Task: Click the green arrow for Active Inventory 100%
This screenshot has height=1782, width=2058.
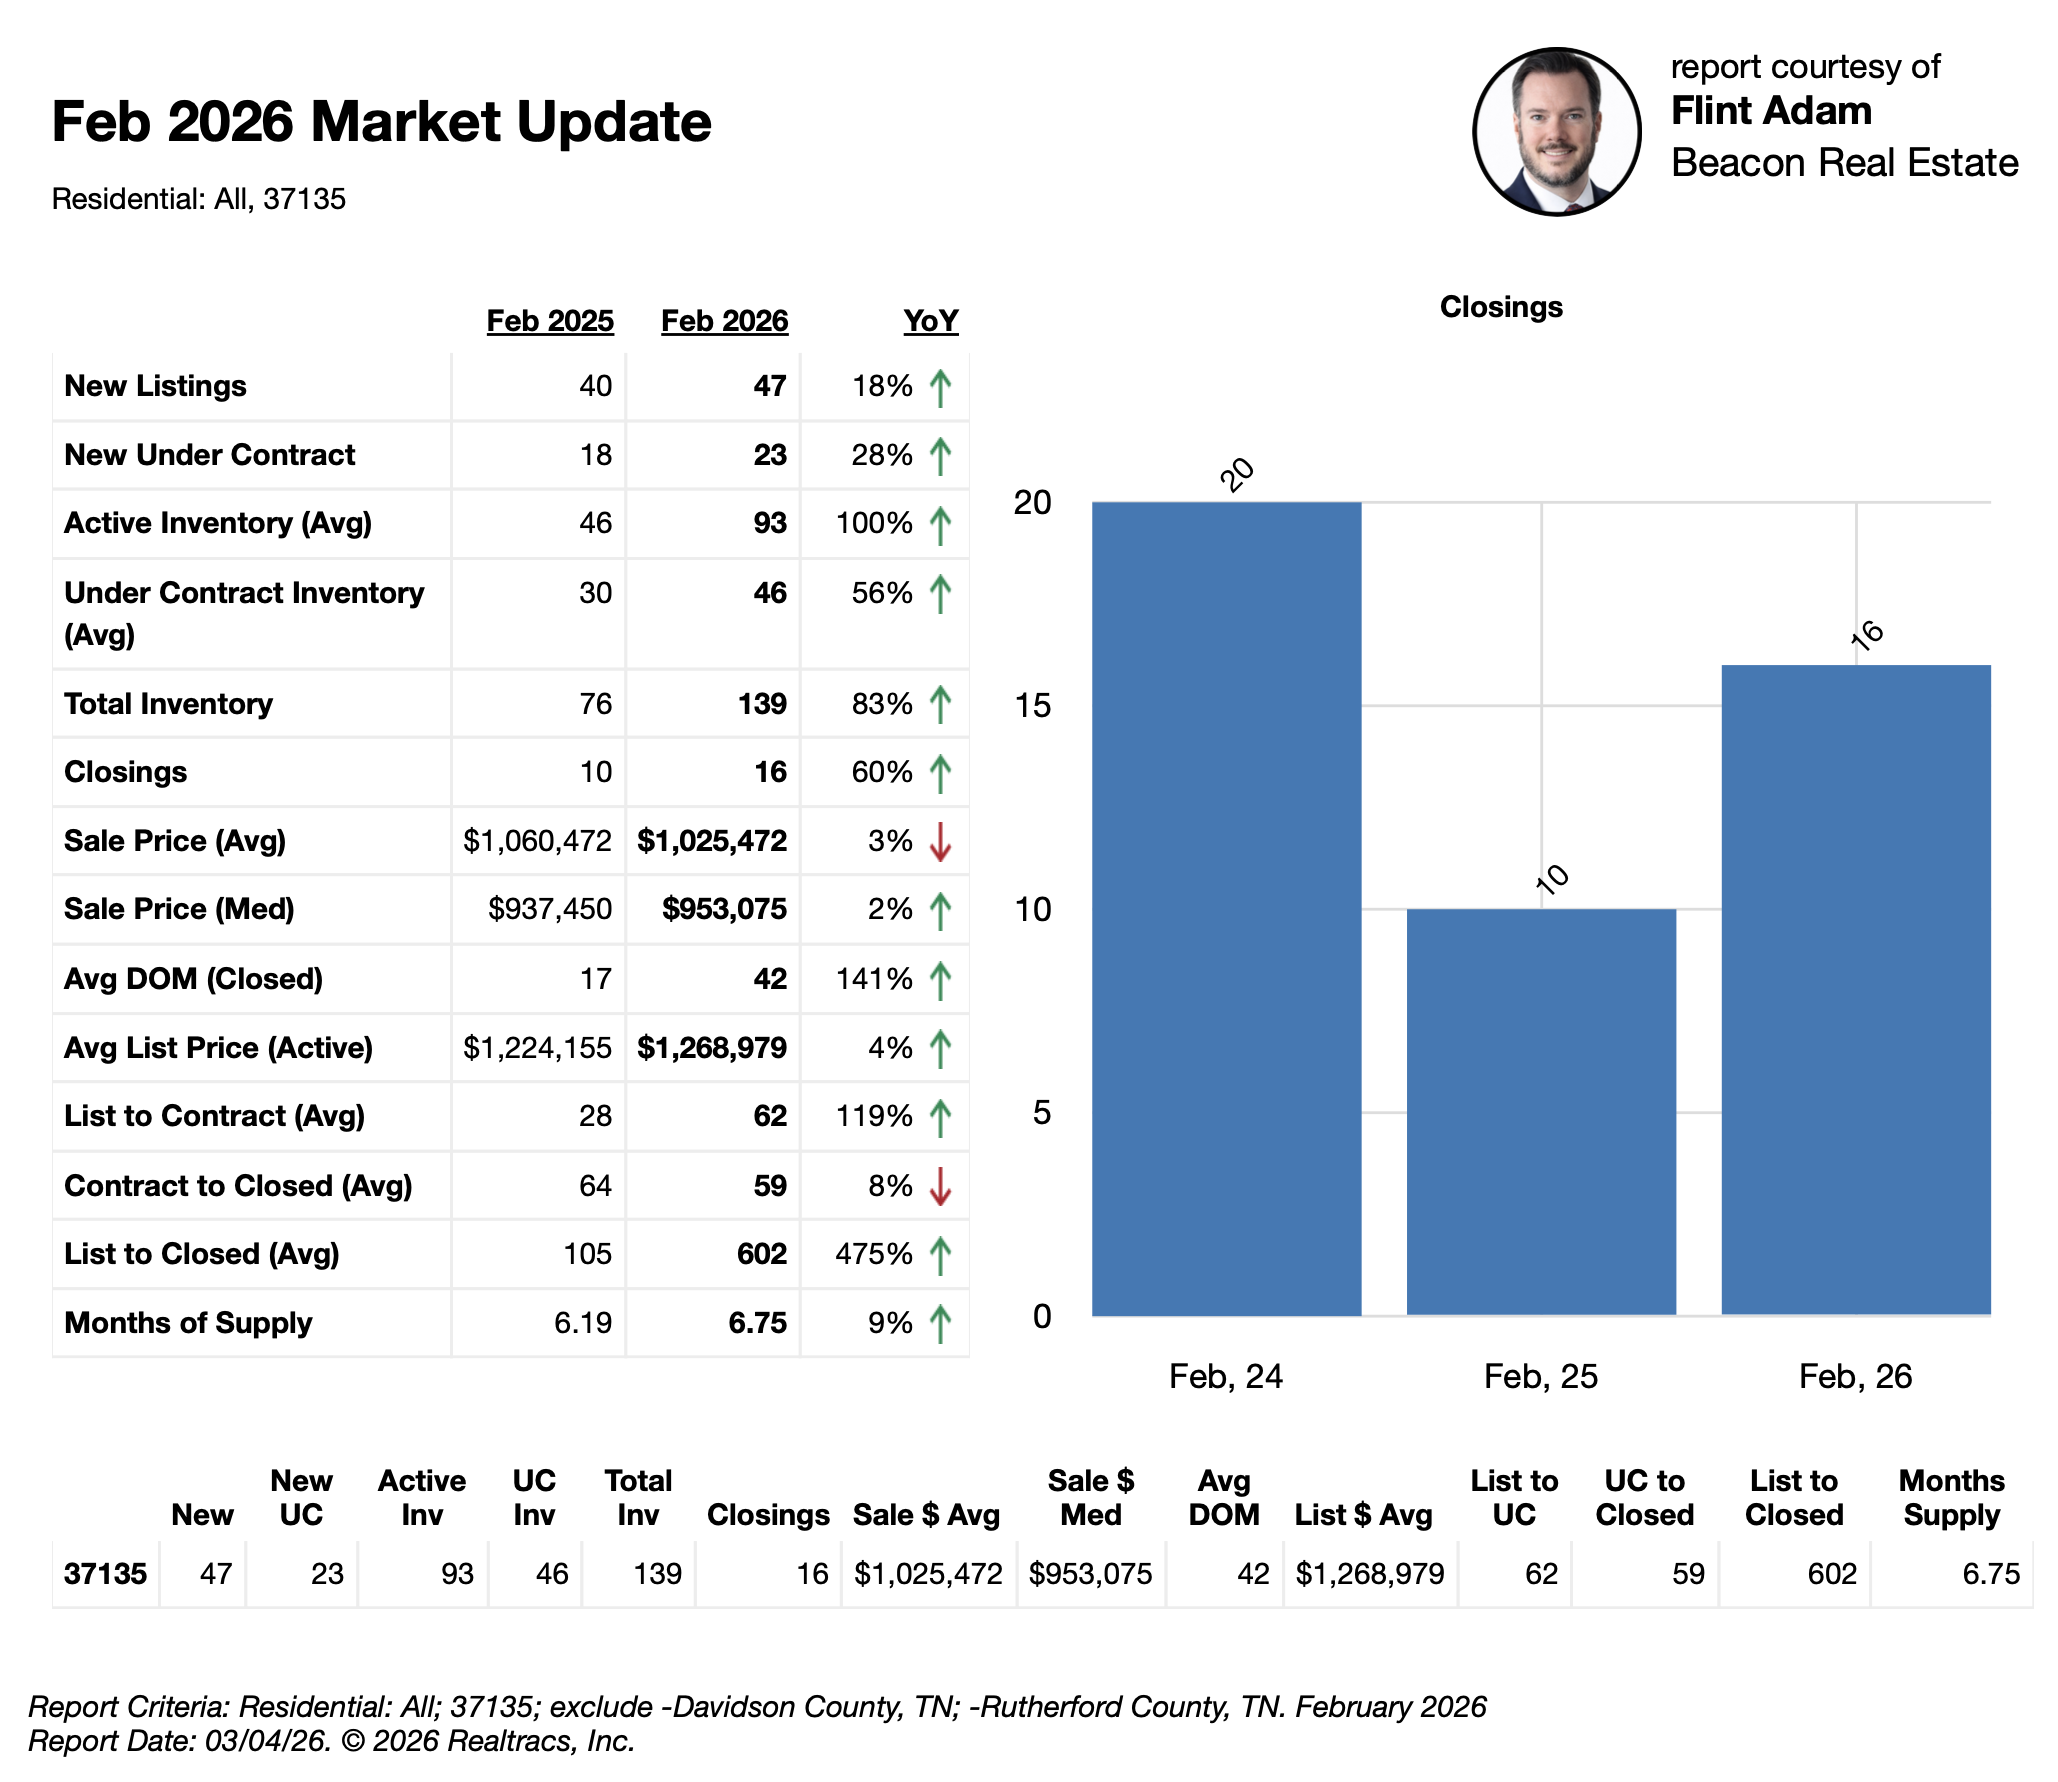Action: coord(939,524)
